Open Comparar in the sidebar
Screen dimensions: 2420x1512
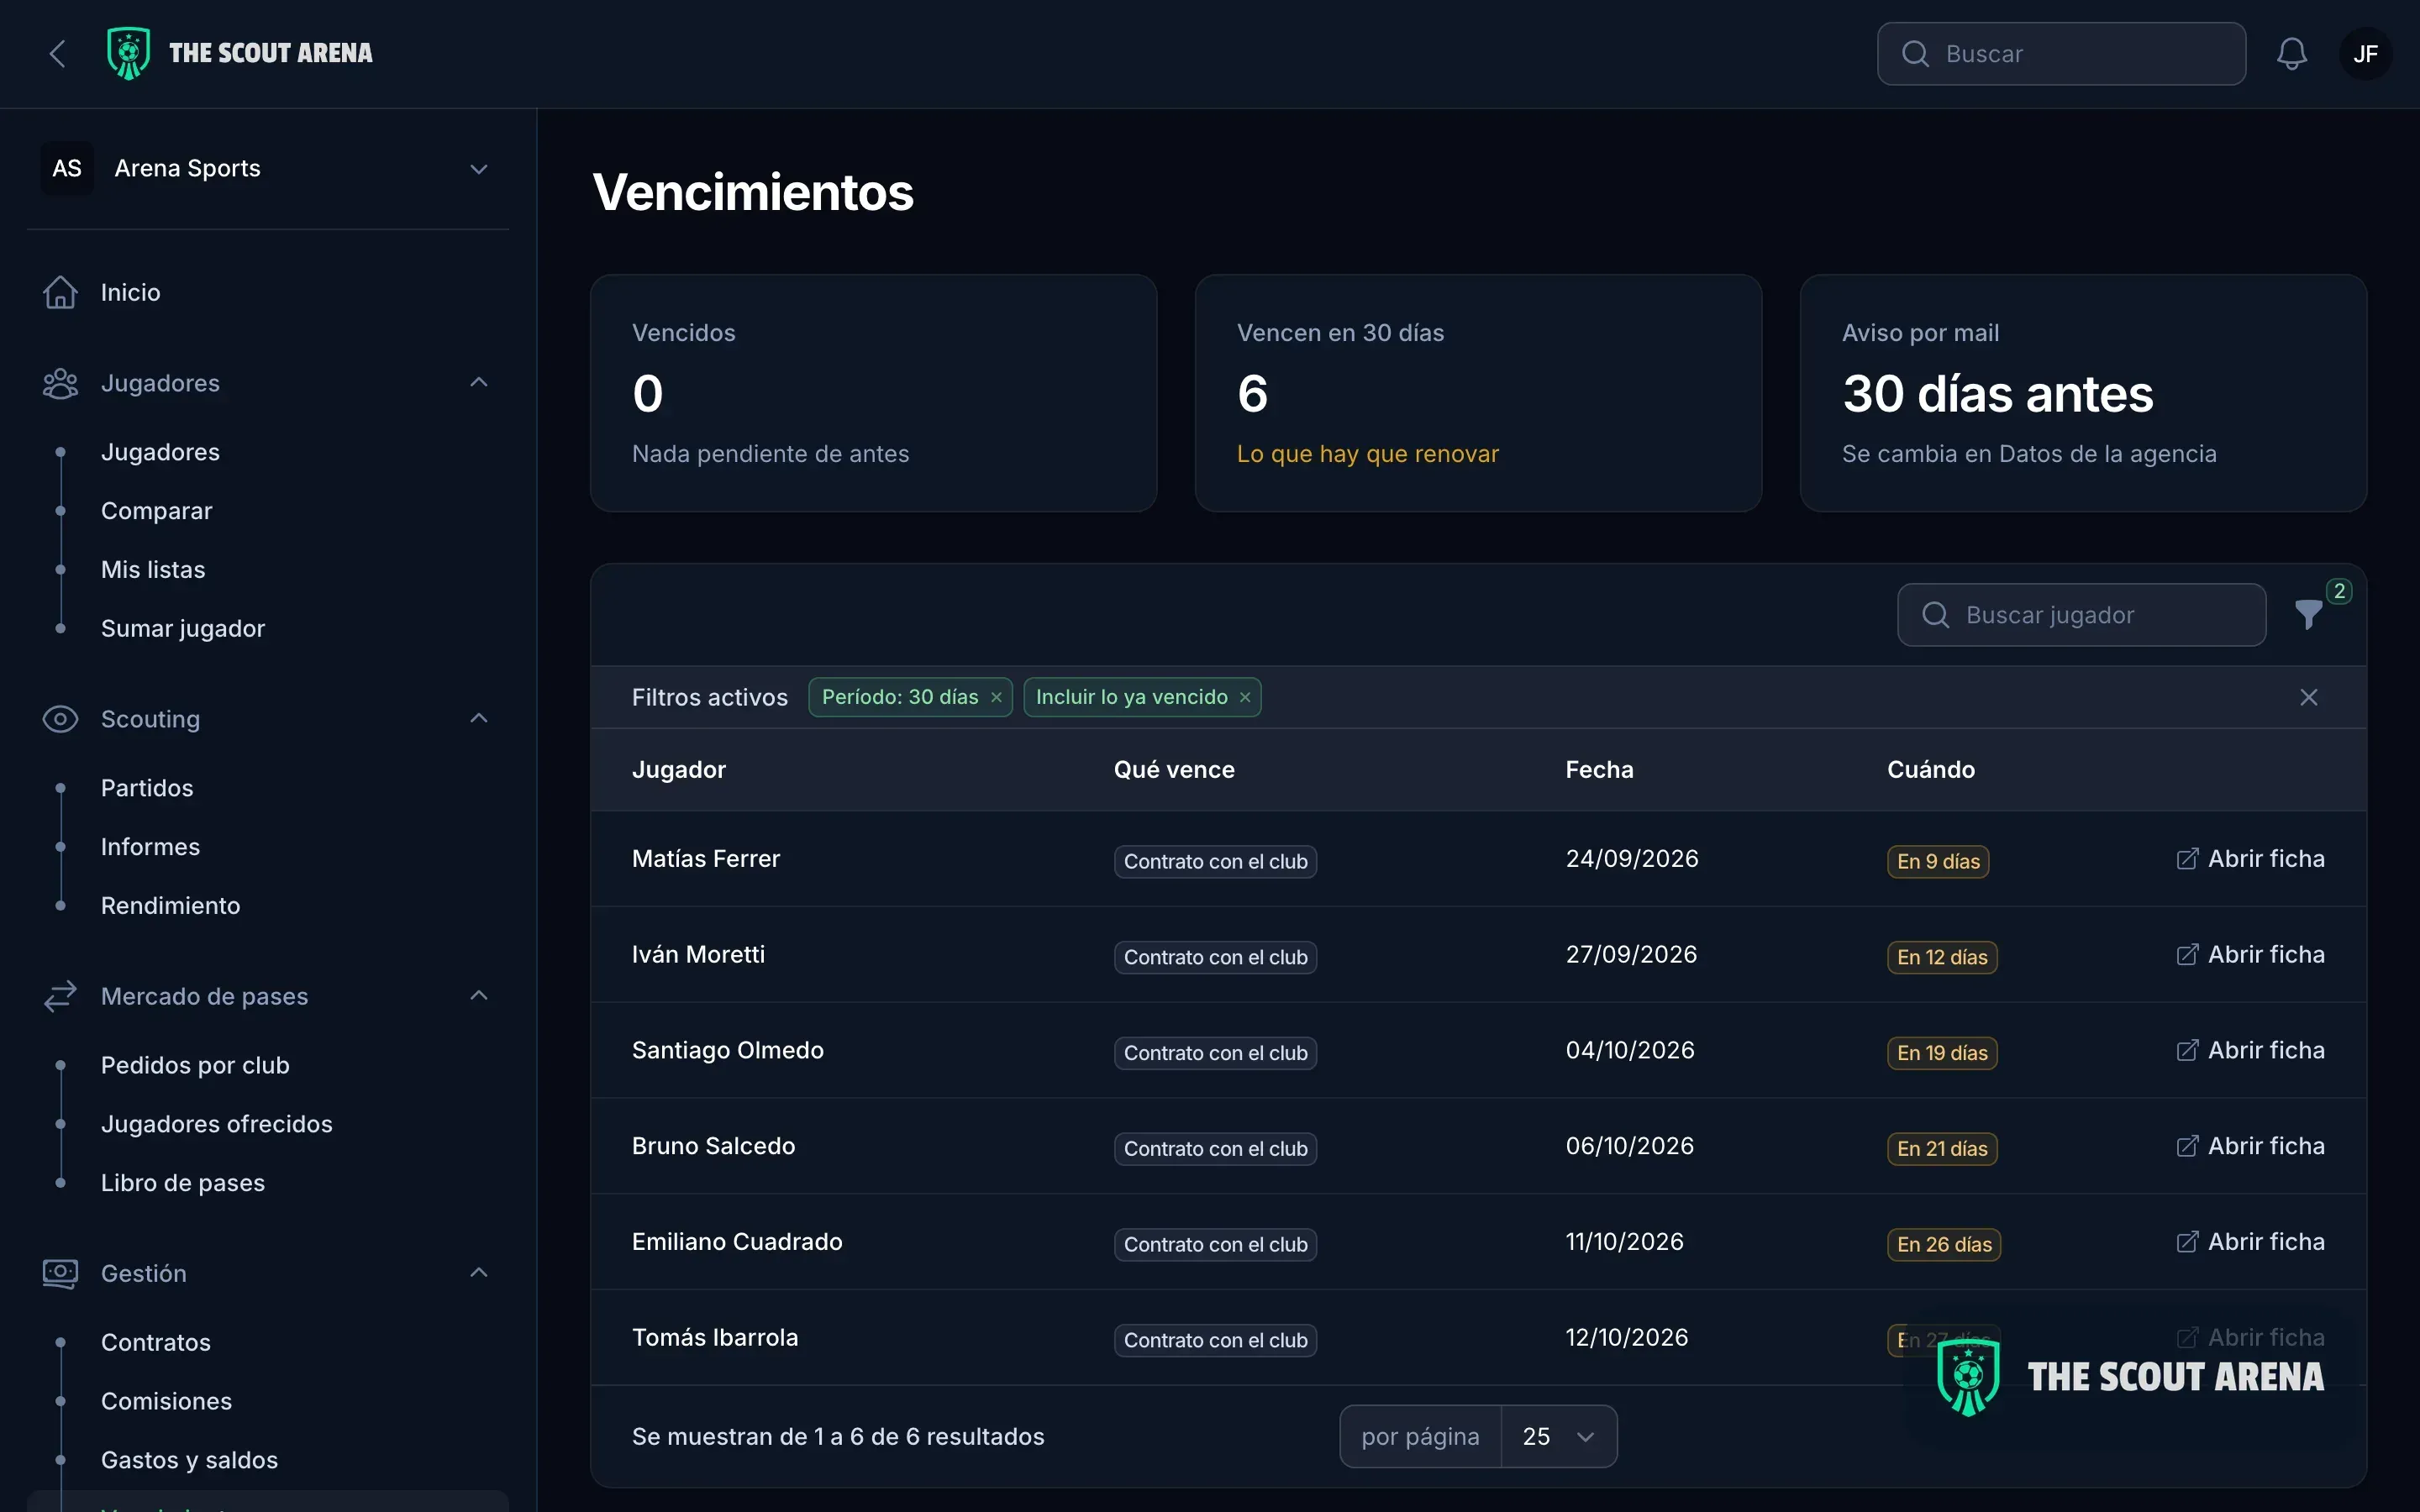(156, 511)
